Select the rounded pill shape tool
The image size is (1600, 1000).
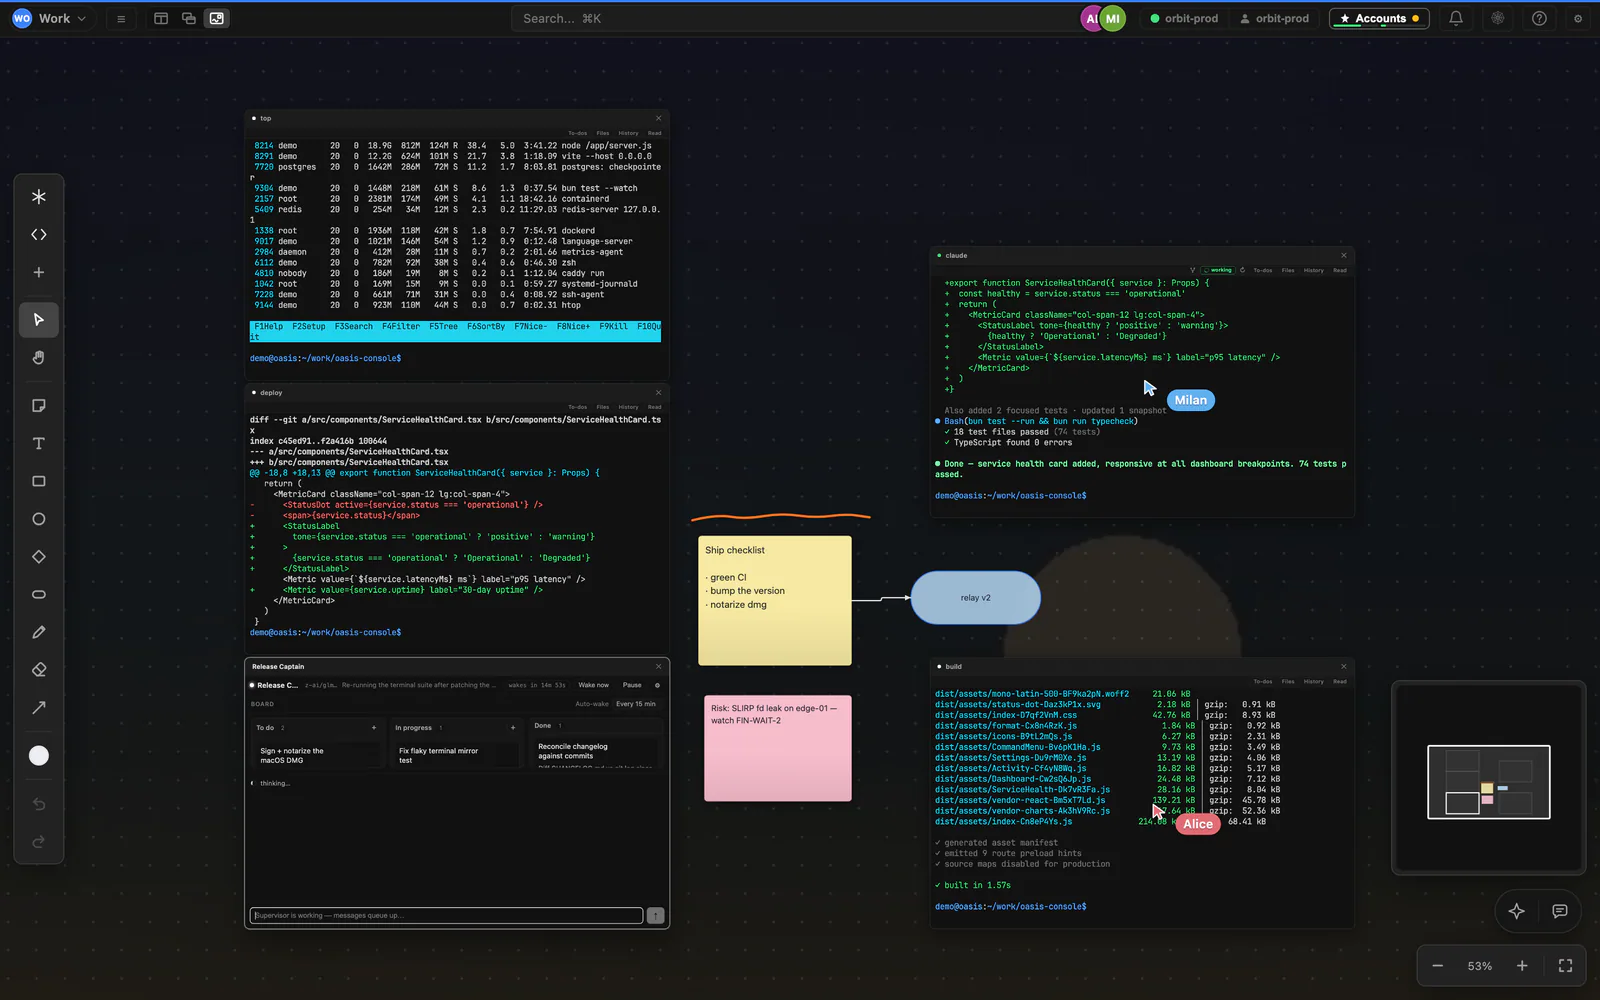pos(39,595)
